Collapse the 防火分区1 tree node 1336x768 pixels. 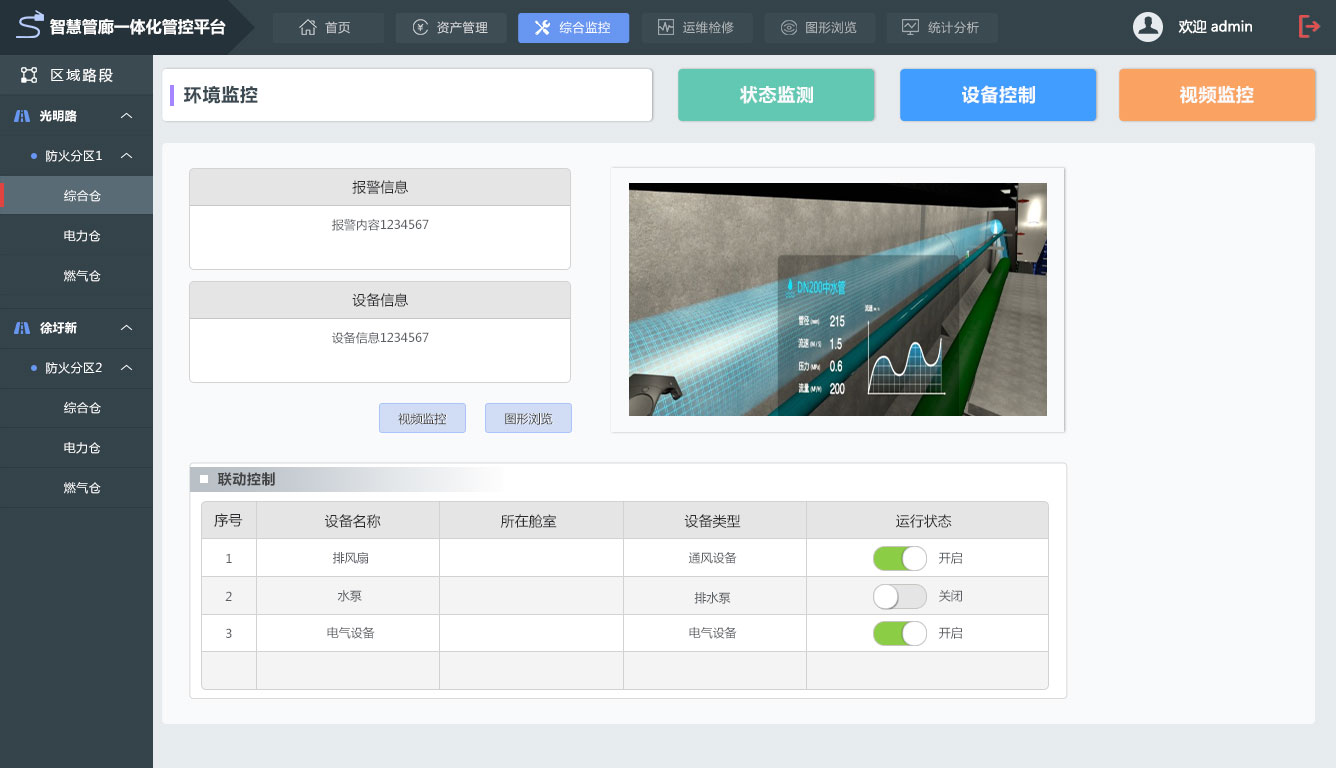pyautogui.click(x=127, y=156)
